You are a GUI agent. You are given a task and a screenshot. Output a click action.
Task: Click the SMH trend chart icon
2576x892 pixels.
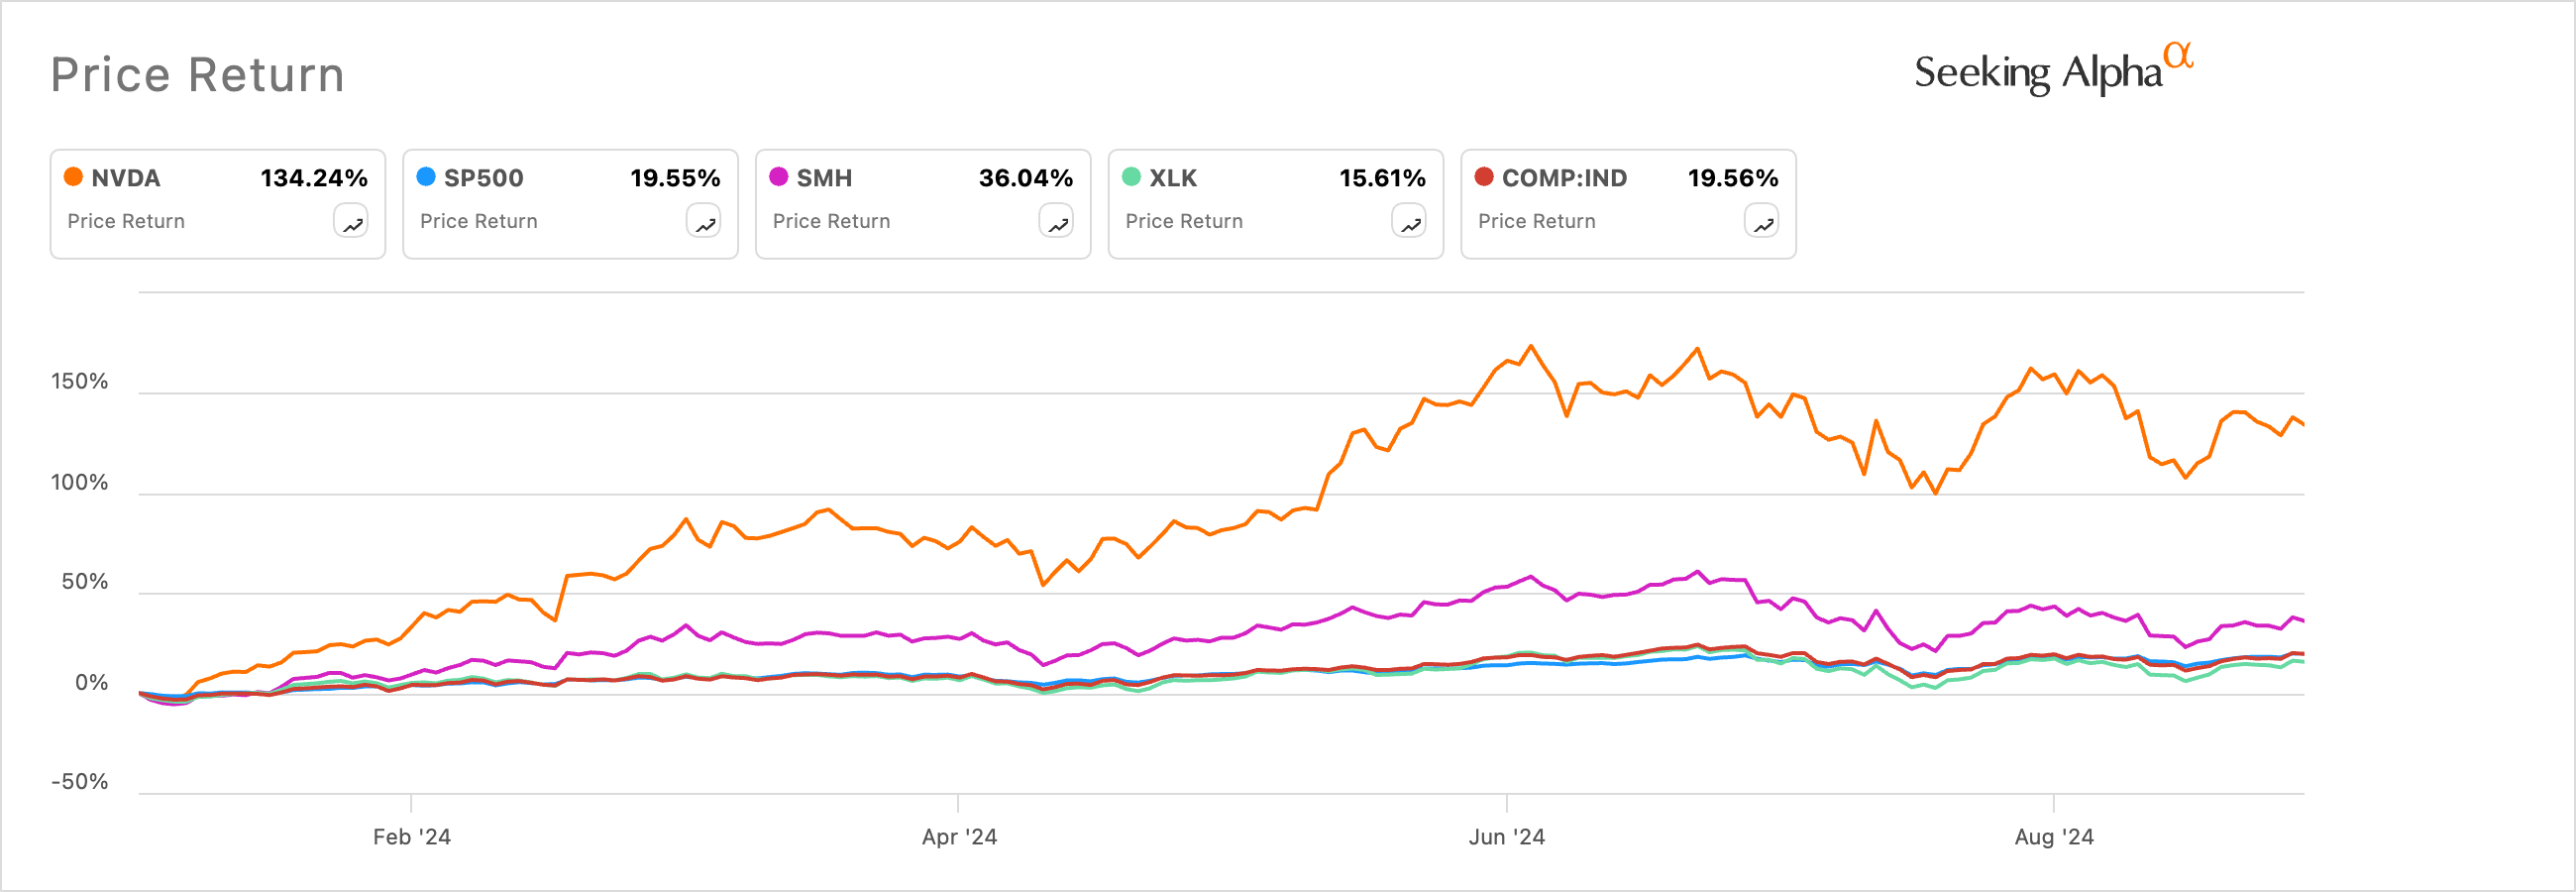click(1057, 222)
